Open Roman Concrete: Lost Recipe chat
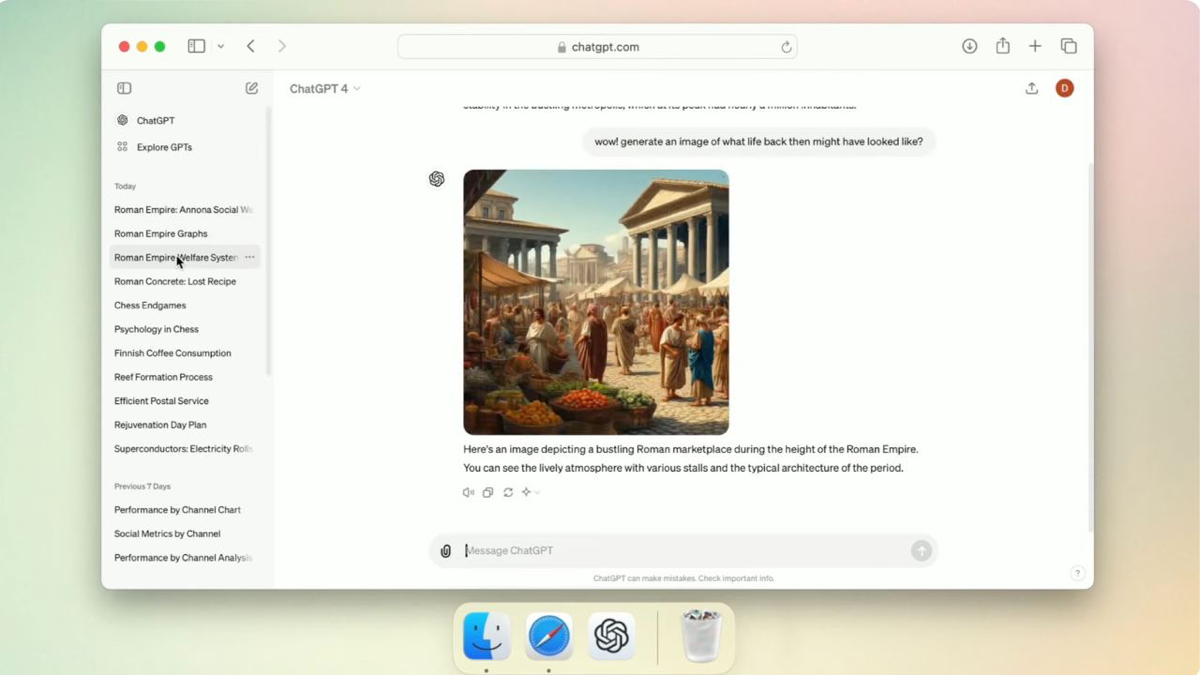The width and height of the screenshot is (1200, 675). tap(175, 282)
